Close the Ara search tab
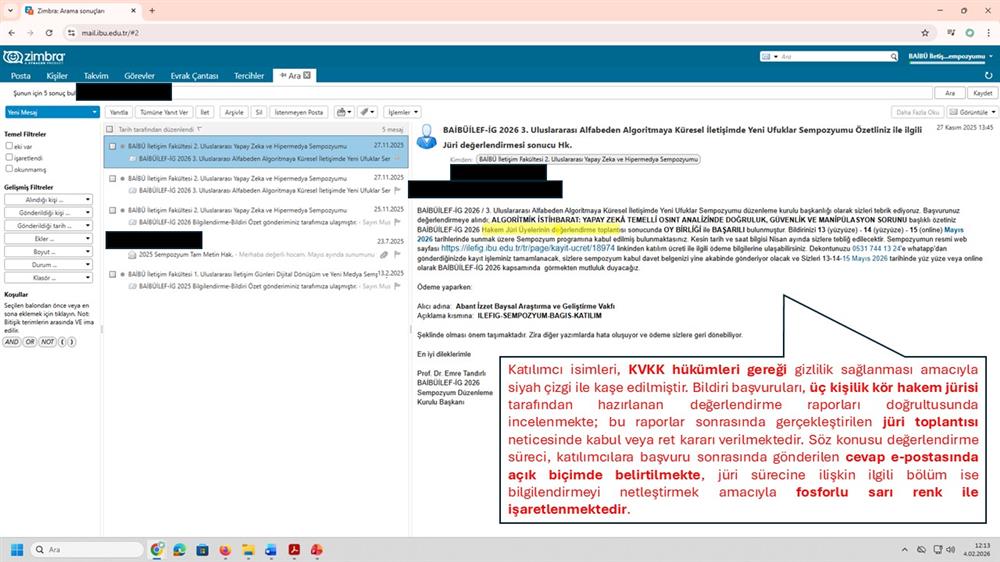The image size is (1000, 562). [x=308, y=75]
